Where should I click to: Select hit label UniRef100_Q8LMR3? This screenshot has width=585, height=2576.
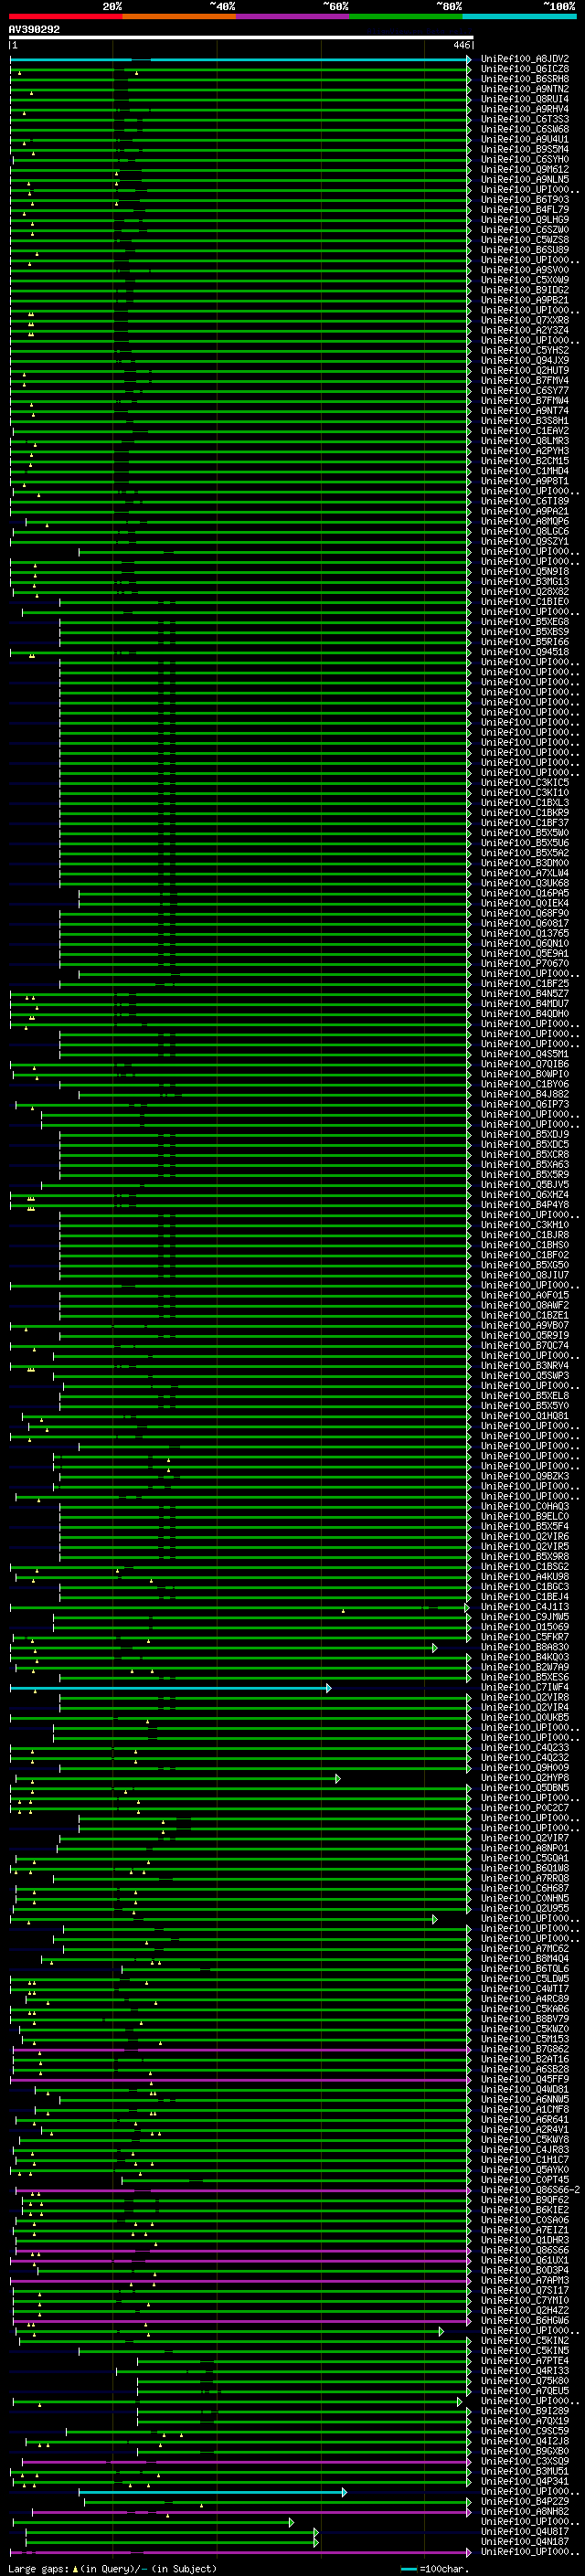click(524, 441)
